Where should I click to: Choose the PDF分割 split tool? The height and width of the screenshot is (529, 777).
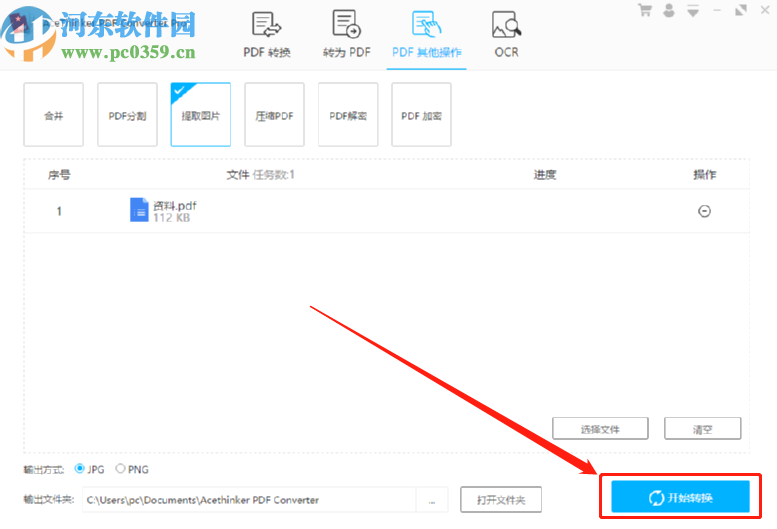point(127,114)
